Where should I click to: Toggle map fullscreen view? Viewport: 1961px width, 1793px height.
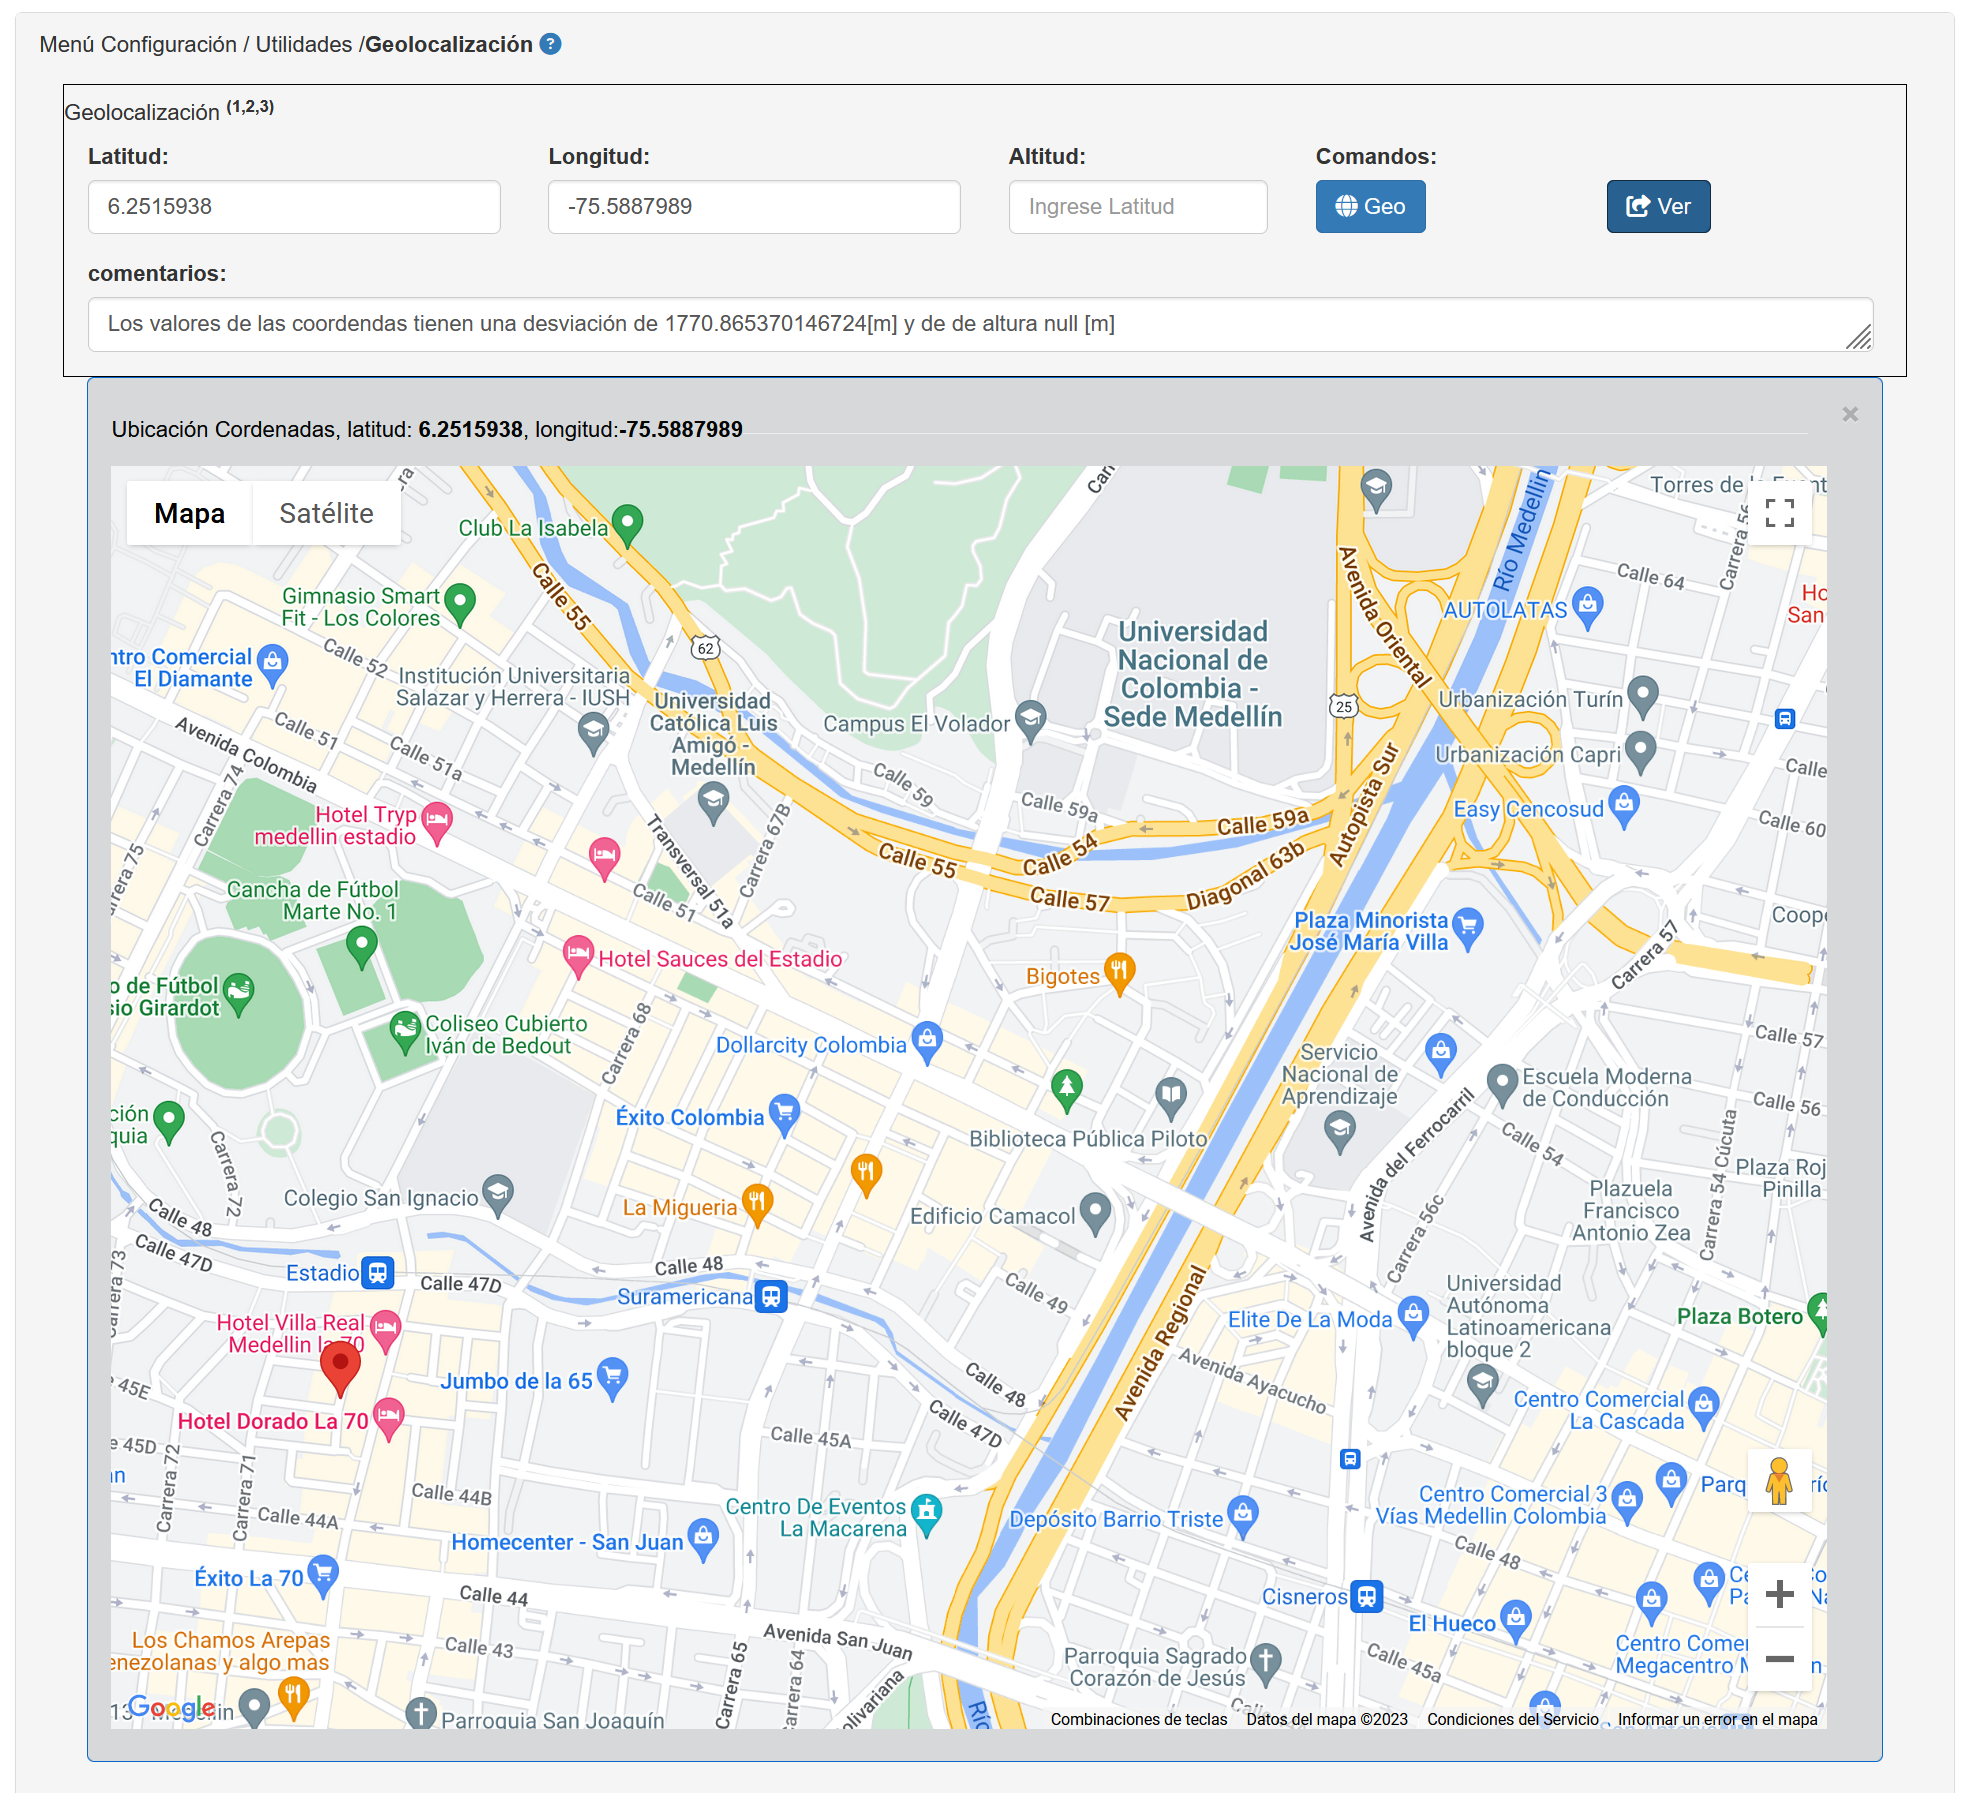[x=1779, y=513]
